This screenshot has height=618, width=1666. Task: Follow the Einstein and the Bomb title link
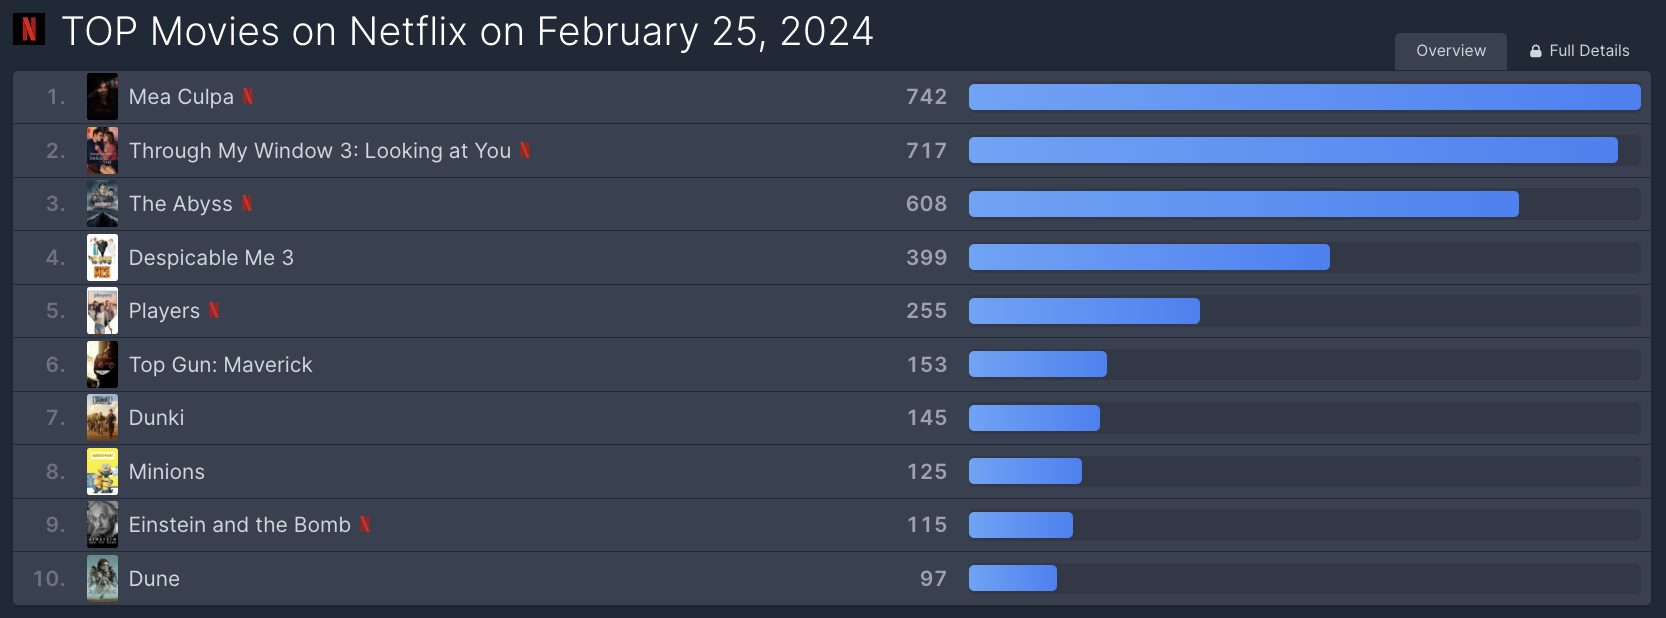[x=240, y=525]
